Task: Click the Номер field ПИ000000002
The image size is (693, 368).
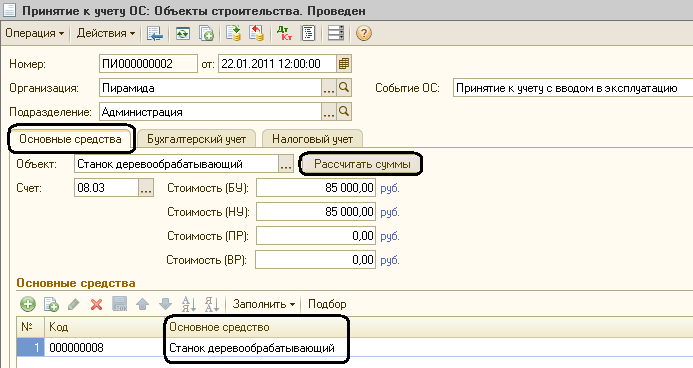Action: coord(148,64)
